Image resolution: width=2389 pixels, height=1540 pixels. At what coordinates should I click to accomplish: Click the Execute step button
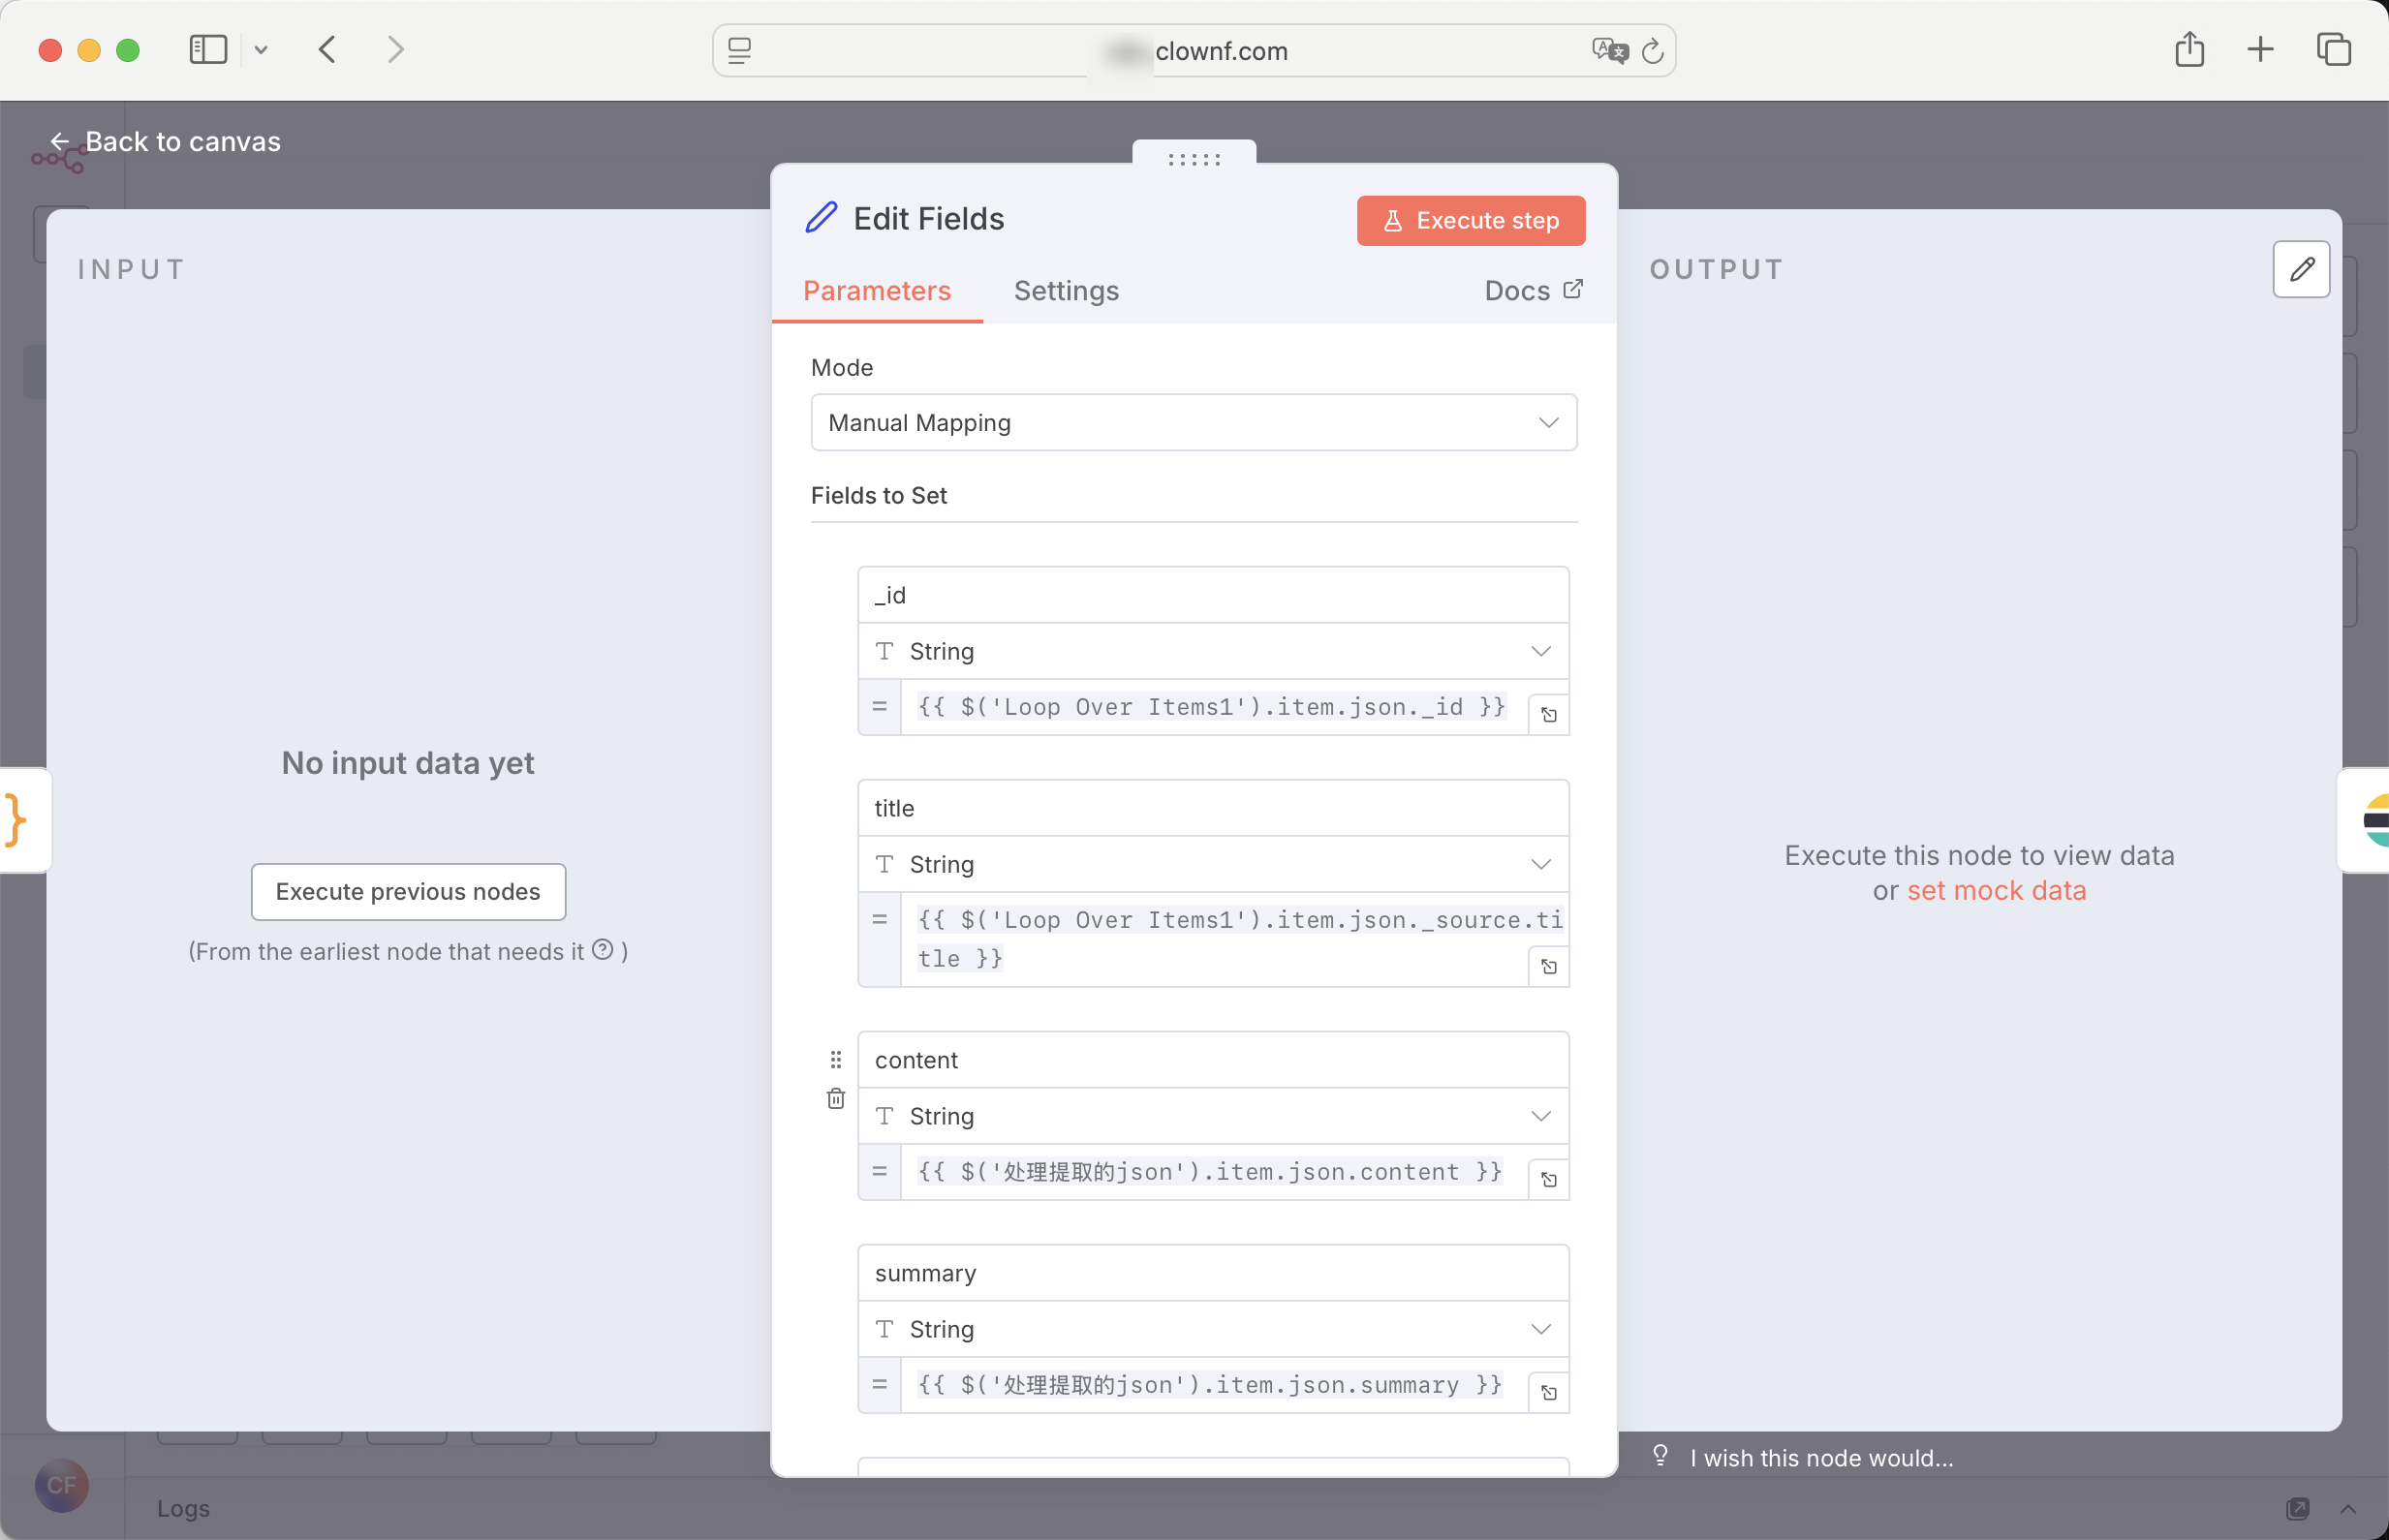1470,220
